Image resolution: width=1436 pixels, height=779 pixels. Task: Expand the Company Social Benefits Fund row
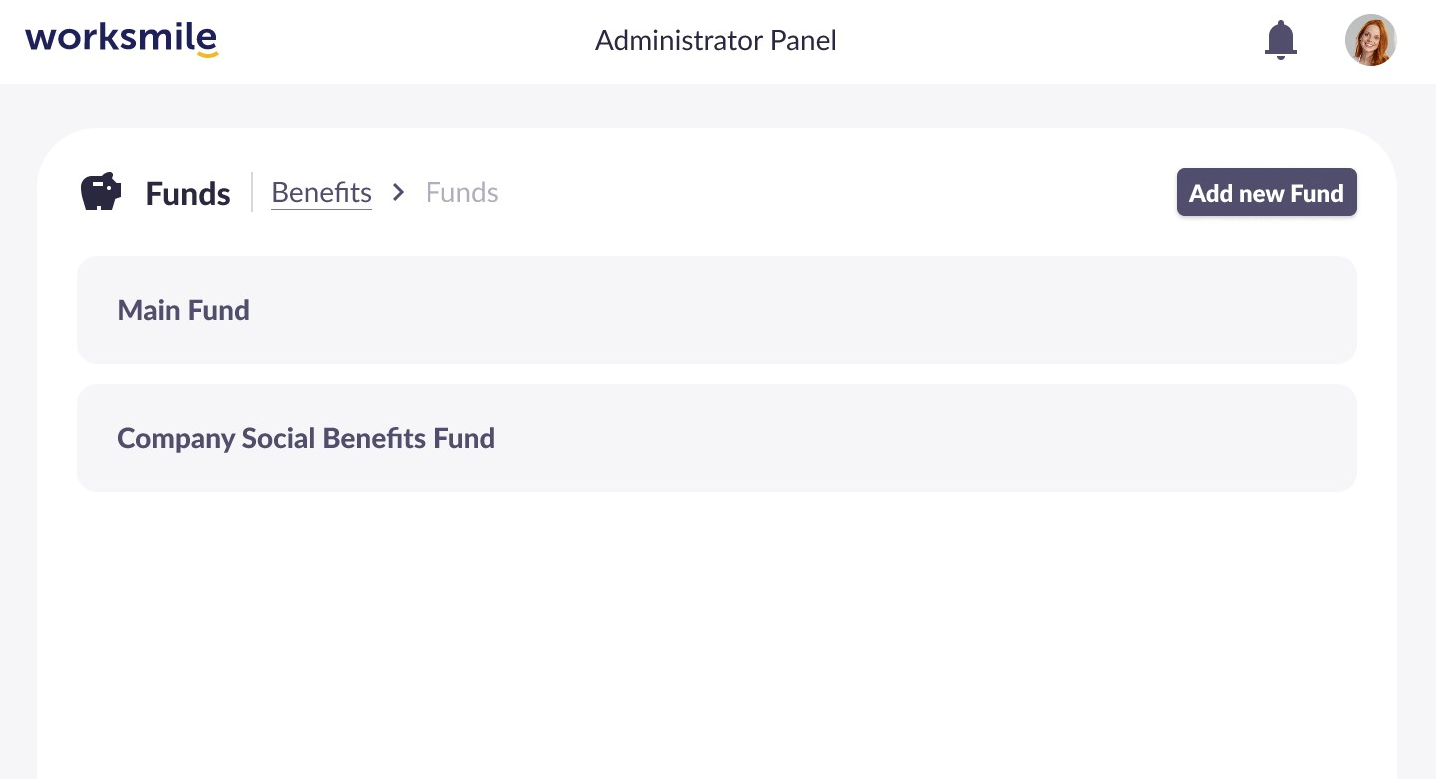pyautogui.click(x=716, y=438)
